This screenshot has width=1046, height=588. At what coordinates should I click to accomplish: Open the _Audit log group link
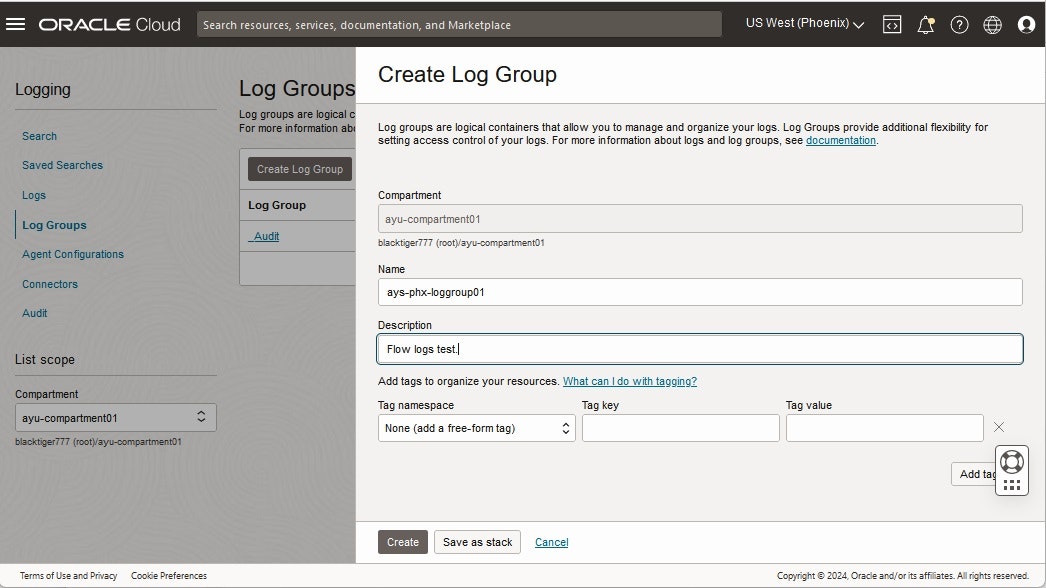(264, 236)
